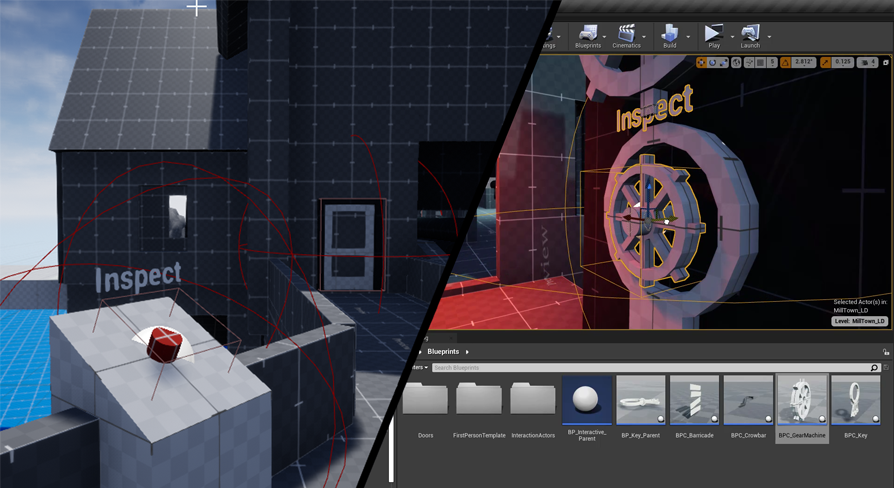Screen dimensions: 894x488
Task: Open grid snap value 5 dropdown
Action: [x=772, y=63]
